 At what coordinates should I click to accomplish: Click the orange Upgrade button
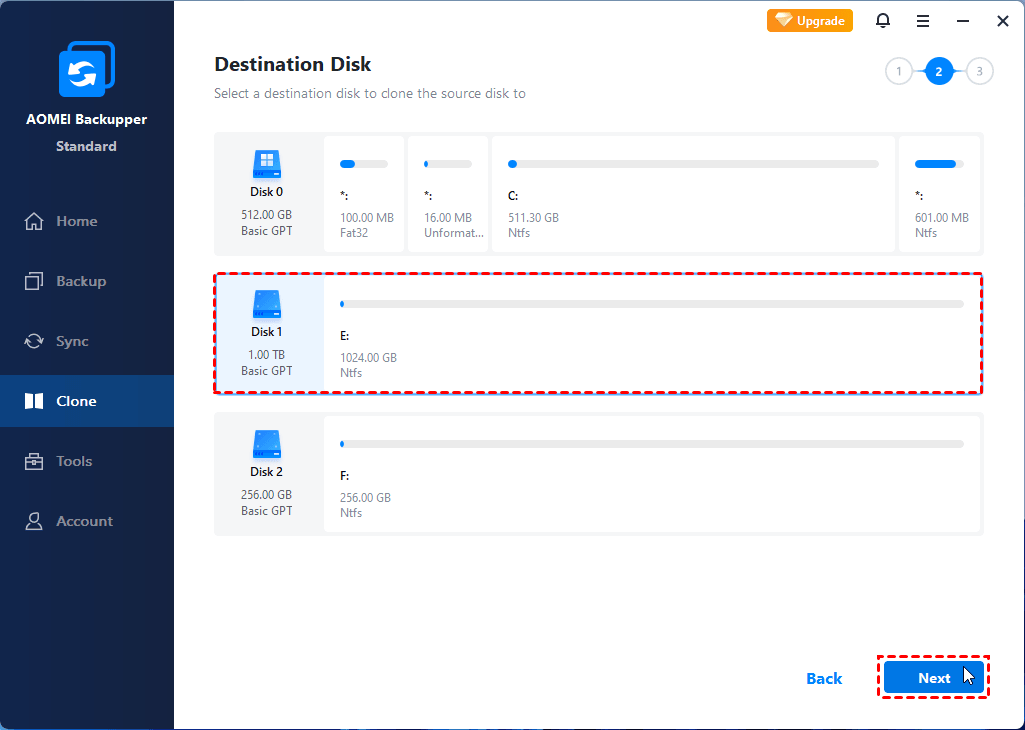tap(810, 21)
